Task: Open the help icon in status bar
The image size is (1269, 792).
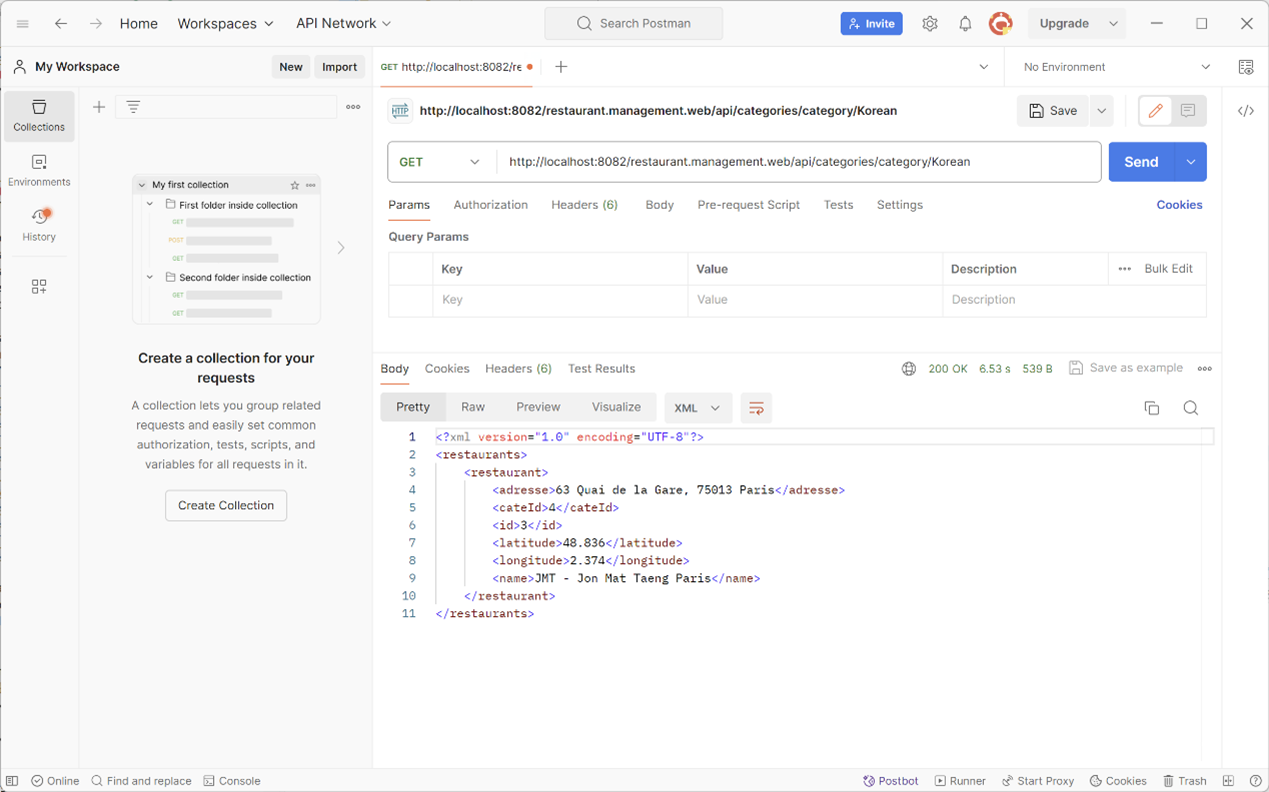Action: (1256, 781)
